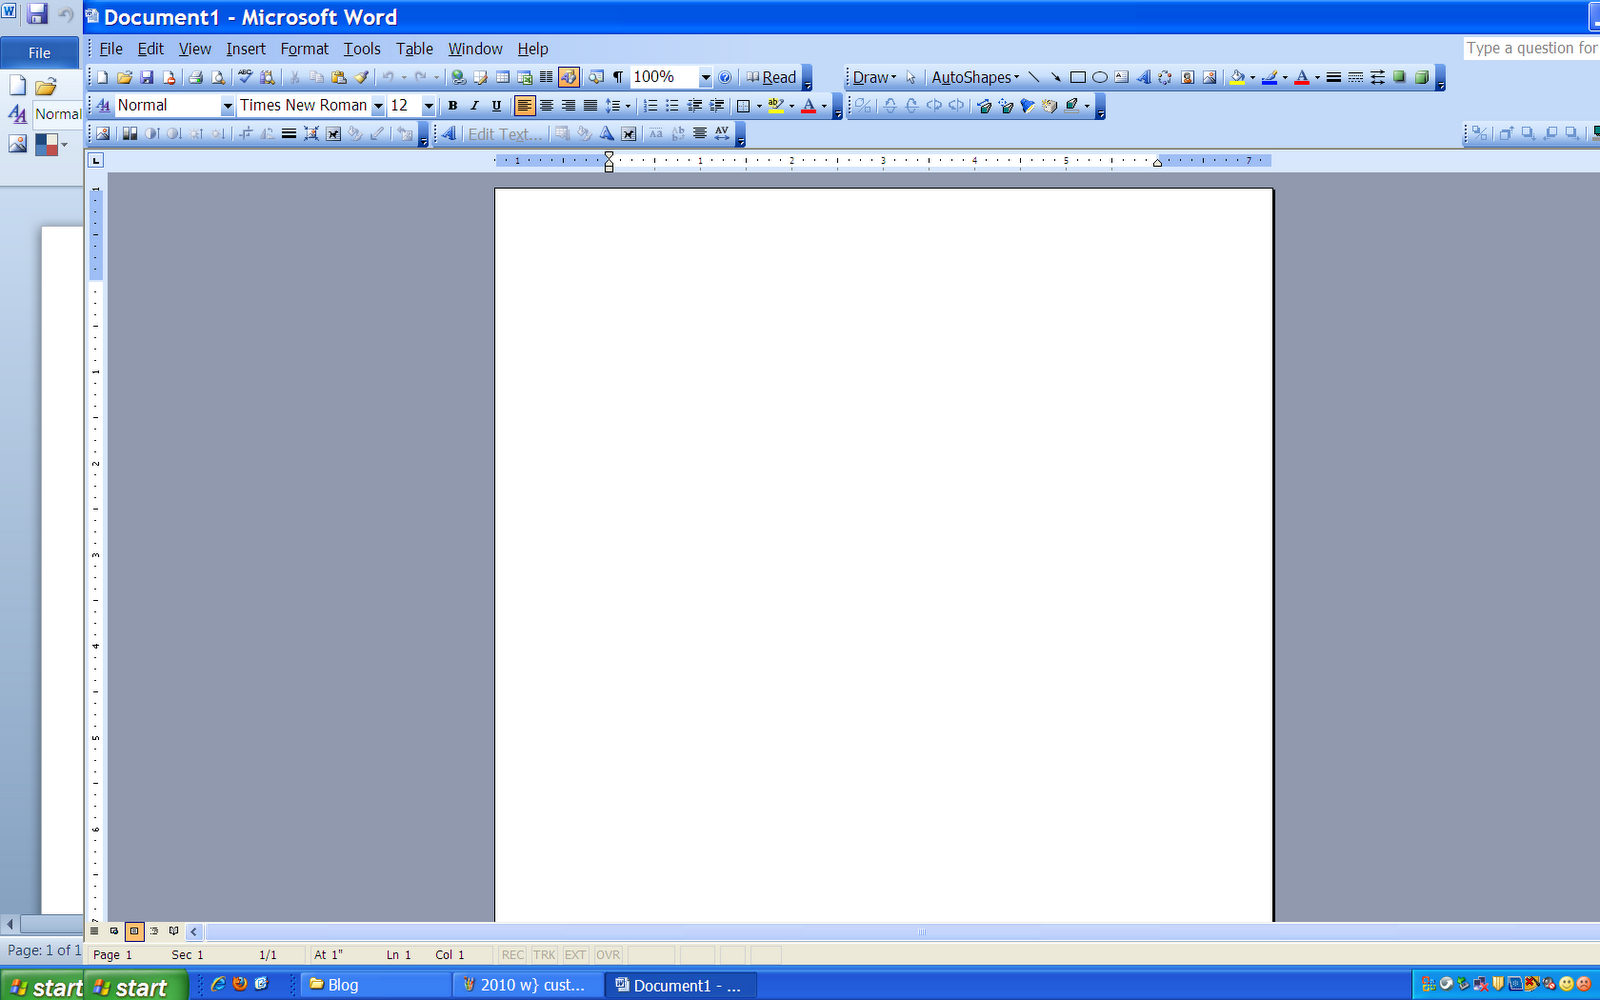Click the Read button
This screenshot has height=1000, width=1600.
(x=771, y=77)
